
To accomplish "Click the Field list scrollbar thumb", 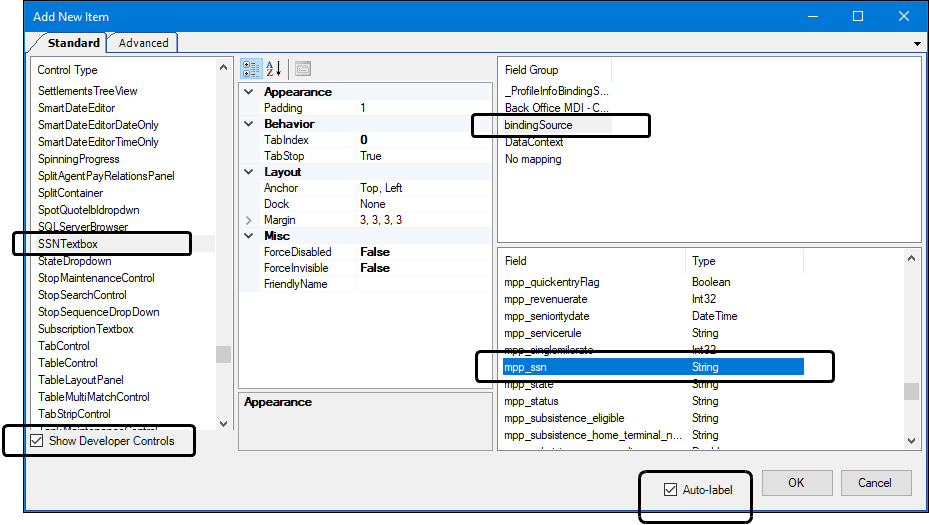I will [x=911, y=391].
